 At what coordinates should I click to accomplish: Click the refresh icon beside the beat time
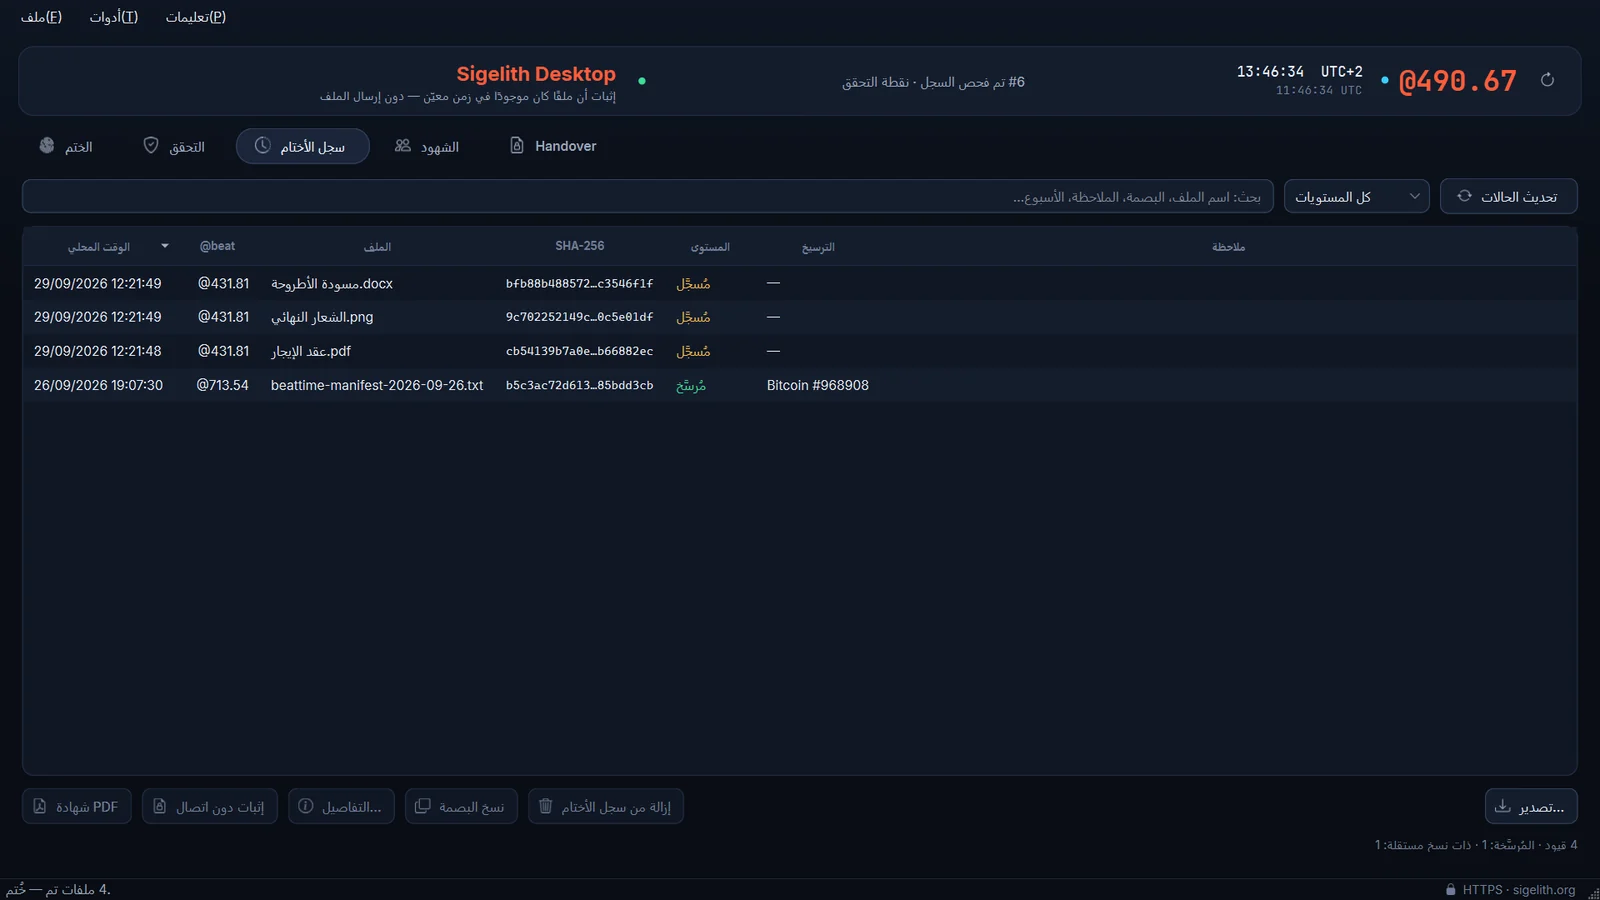[x=1547, y=80]
